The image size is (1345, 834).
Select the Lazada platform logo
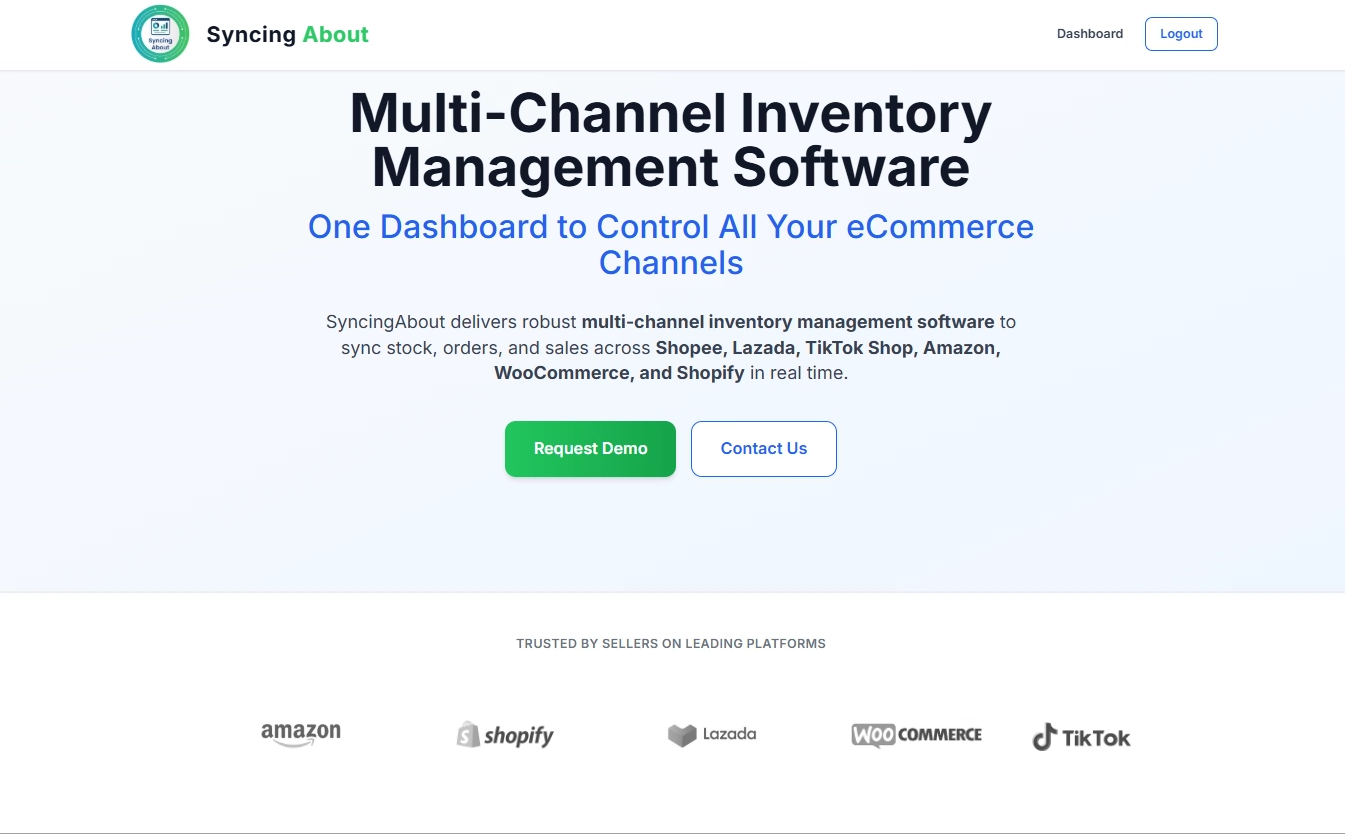[x=712, y=735]
